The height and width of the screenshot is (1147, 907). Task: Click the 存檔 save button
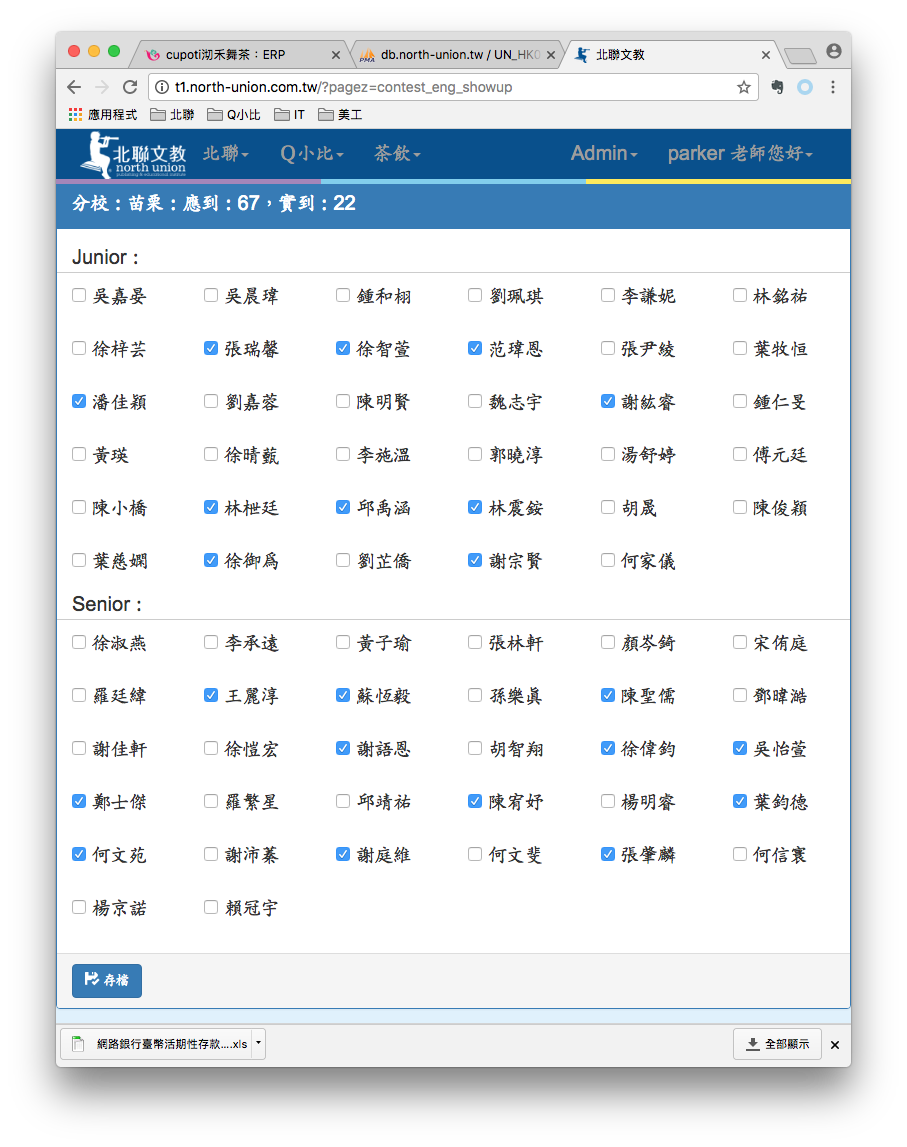click(x=107, y=981)
